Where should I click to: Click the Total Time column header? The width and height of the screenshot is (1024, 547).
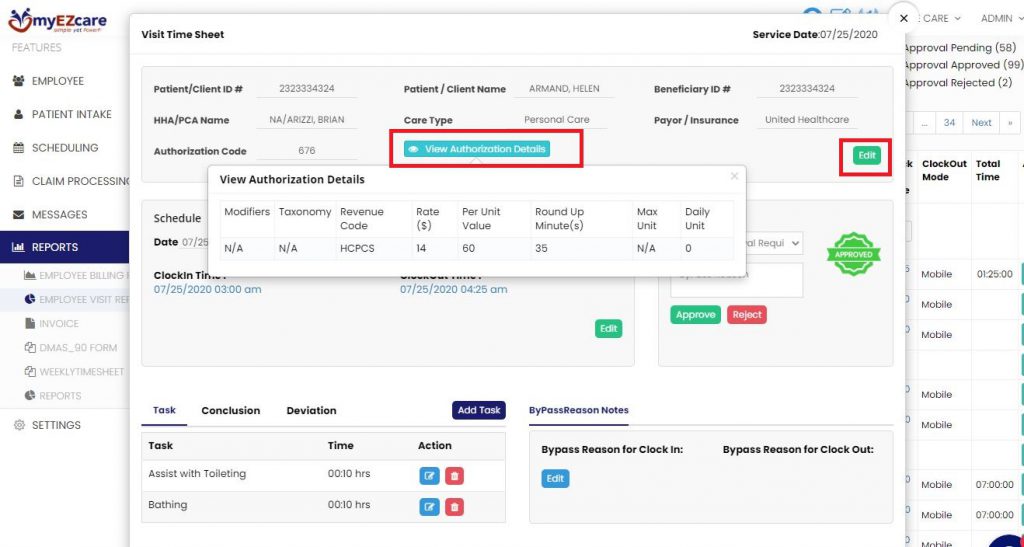tap(988, 170)
